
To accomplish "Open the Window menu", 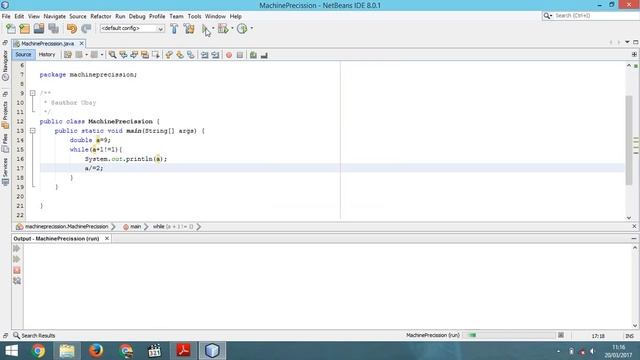I will tap(215, 16).
